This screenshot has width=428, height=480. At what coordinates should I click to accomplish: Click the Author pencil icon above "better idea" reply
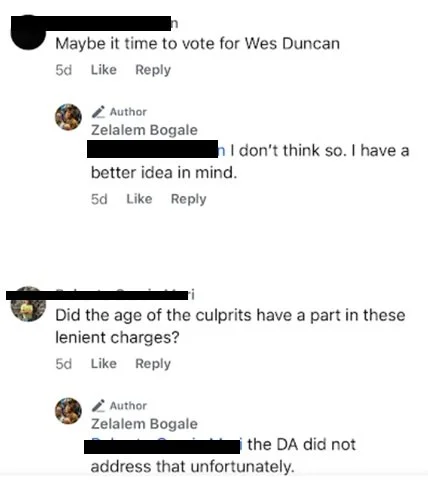pyautogui.click(x=98, y=112)
